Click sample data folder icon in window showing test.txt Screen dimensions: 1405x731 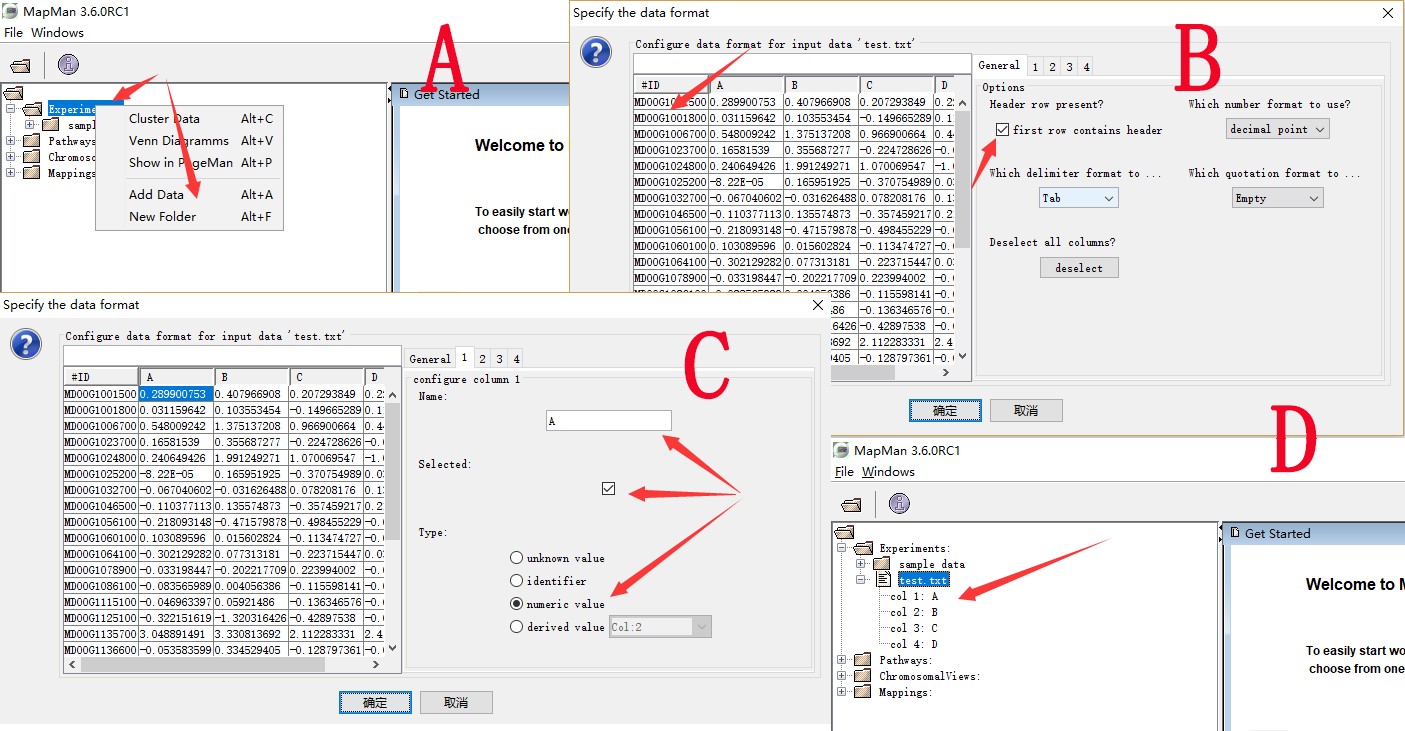(x=882, y=564)
